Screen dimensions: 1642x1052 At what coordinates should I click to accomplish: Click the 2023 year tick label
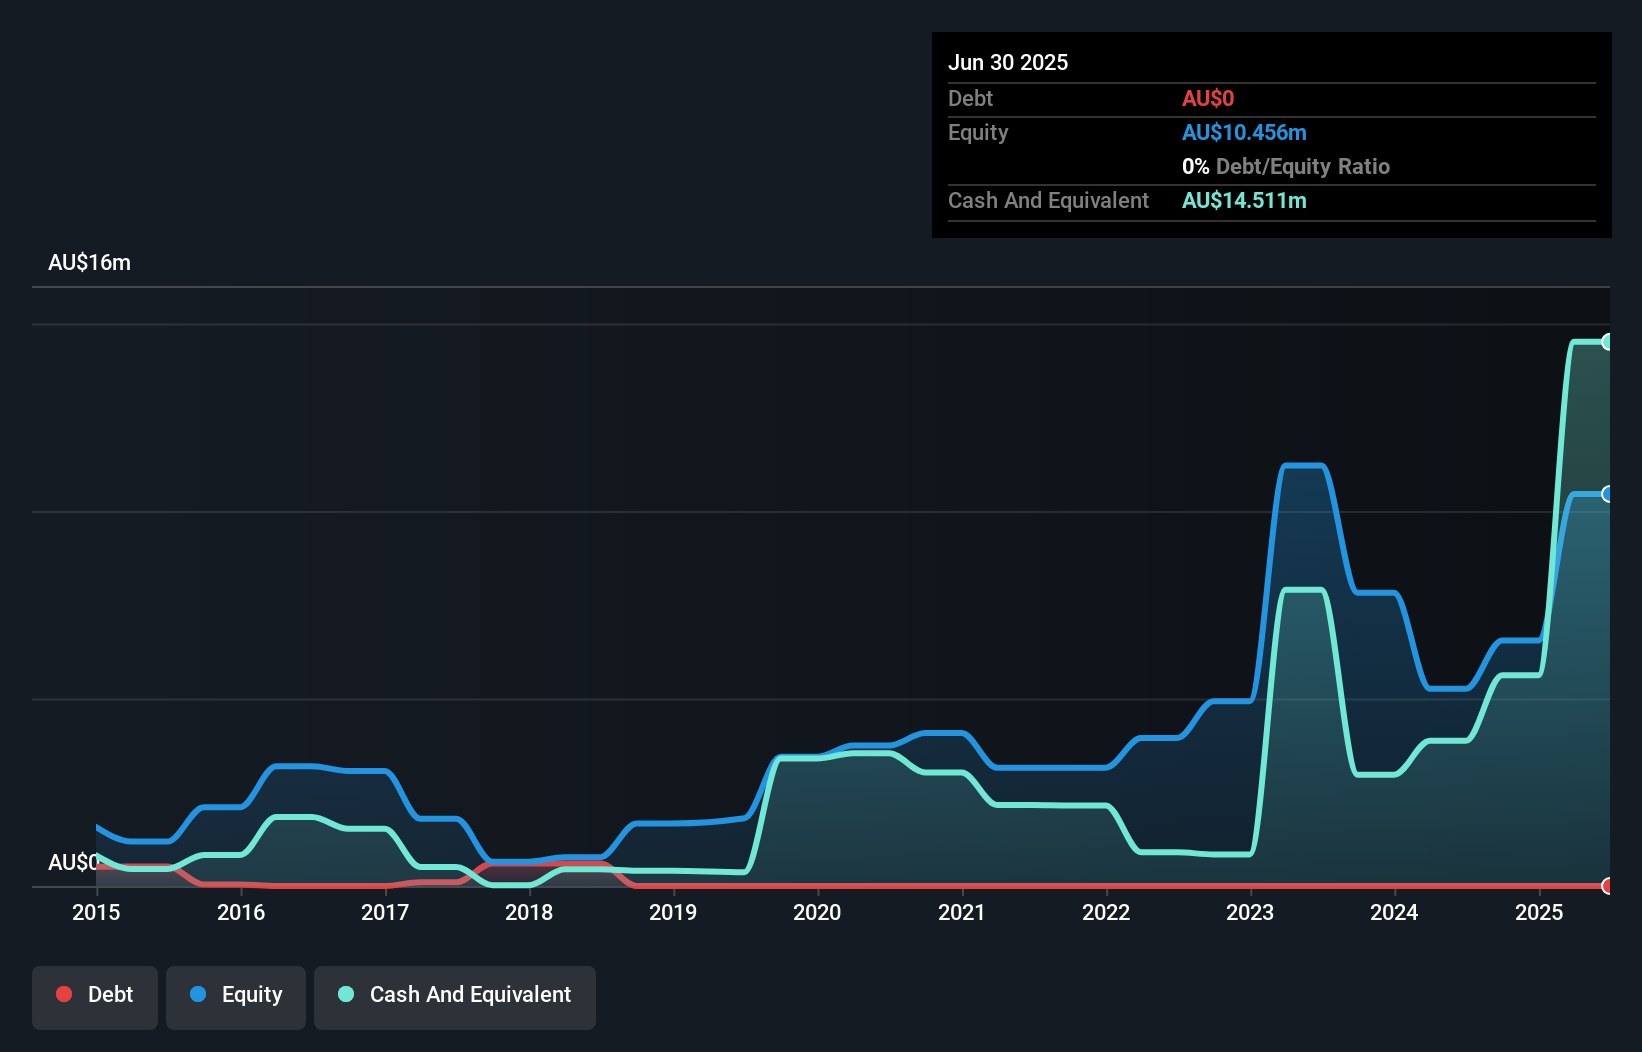[1250, 912]
